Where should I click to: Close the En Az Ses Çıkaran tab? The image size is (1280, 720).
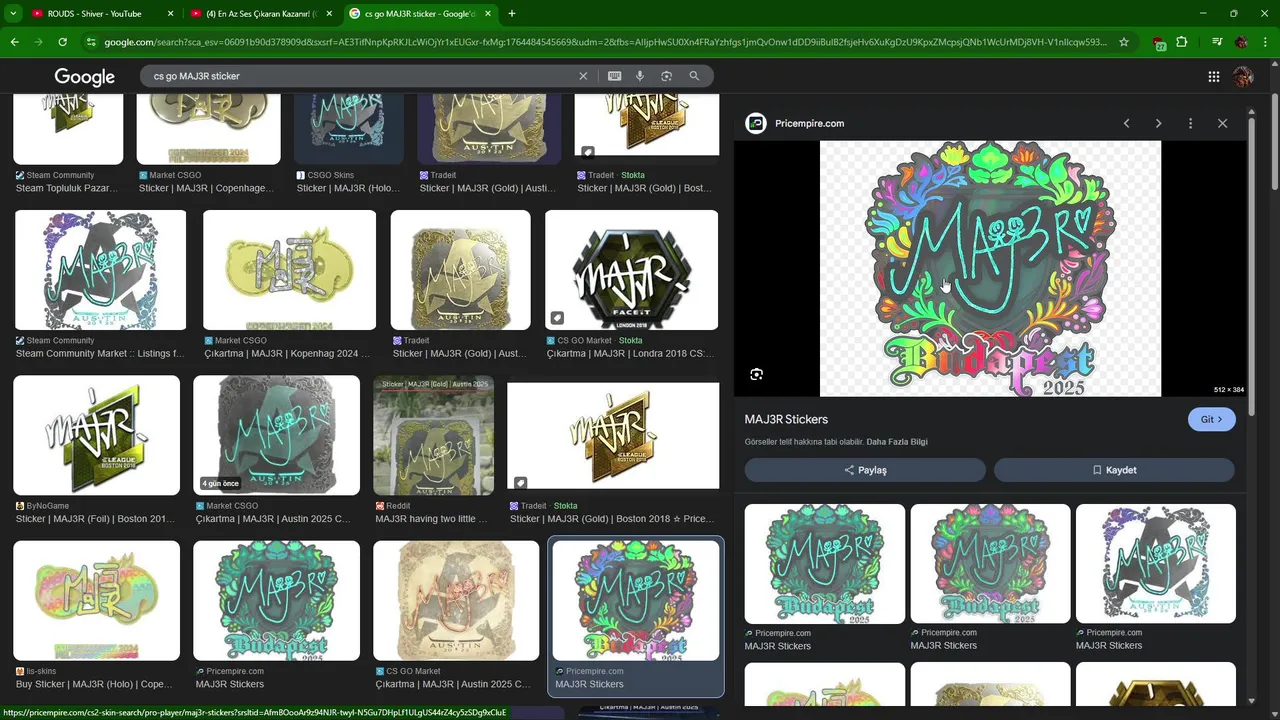(329, 14)
